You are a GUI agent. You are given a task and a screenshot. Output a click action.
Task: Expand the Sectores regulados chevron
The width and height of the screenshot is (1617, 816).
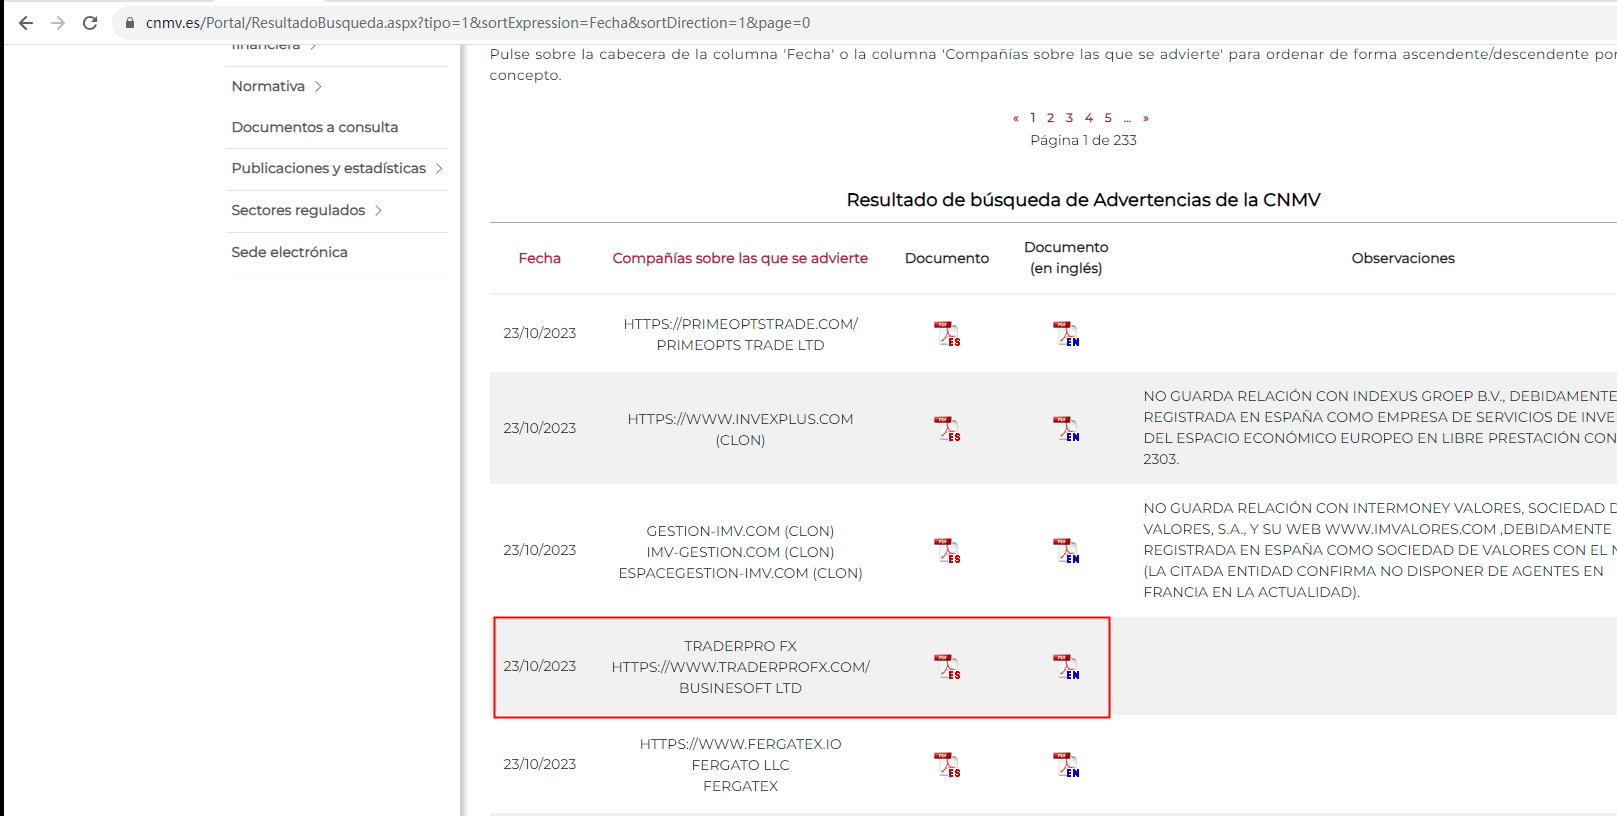pos(378,210)
